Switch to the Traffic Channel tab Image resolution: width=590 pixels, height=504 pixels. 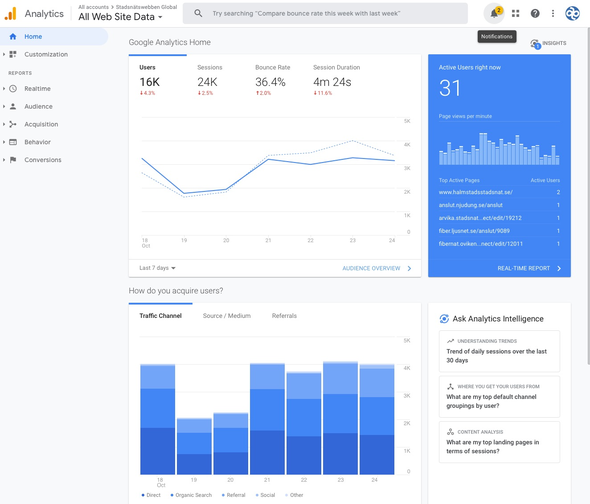click(161, 316)
